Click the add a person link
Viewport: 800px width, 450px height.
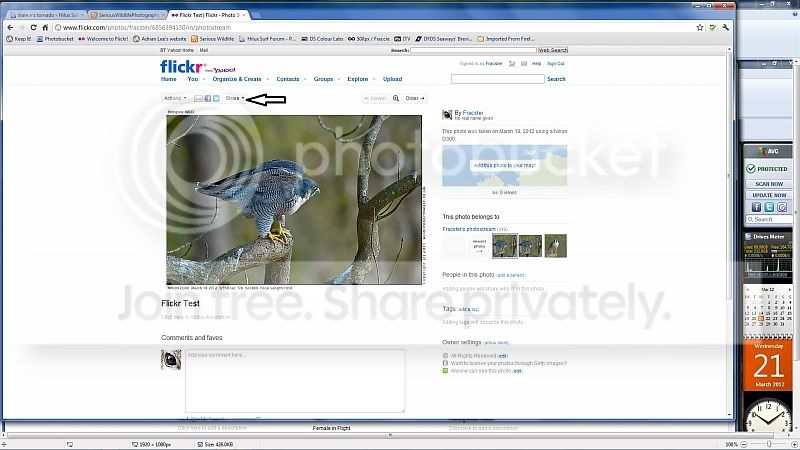tap(511, 276)
